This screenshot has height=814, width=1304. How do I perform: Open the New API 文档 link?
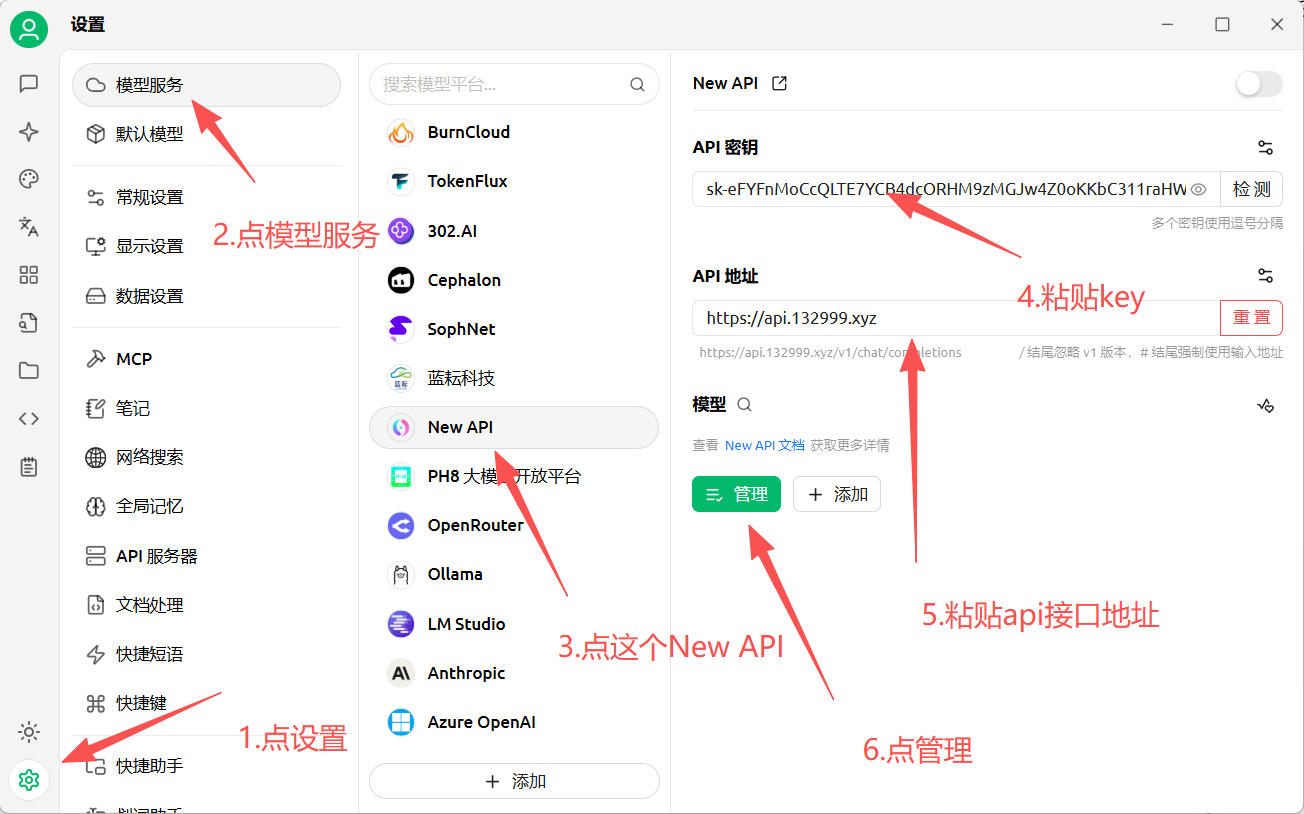tap(764, 445)
